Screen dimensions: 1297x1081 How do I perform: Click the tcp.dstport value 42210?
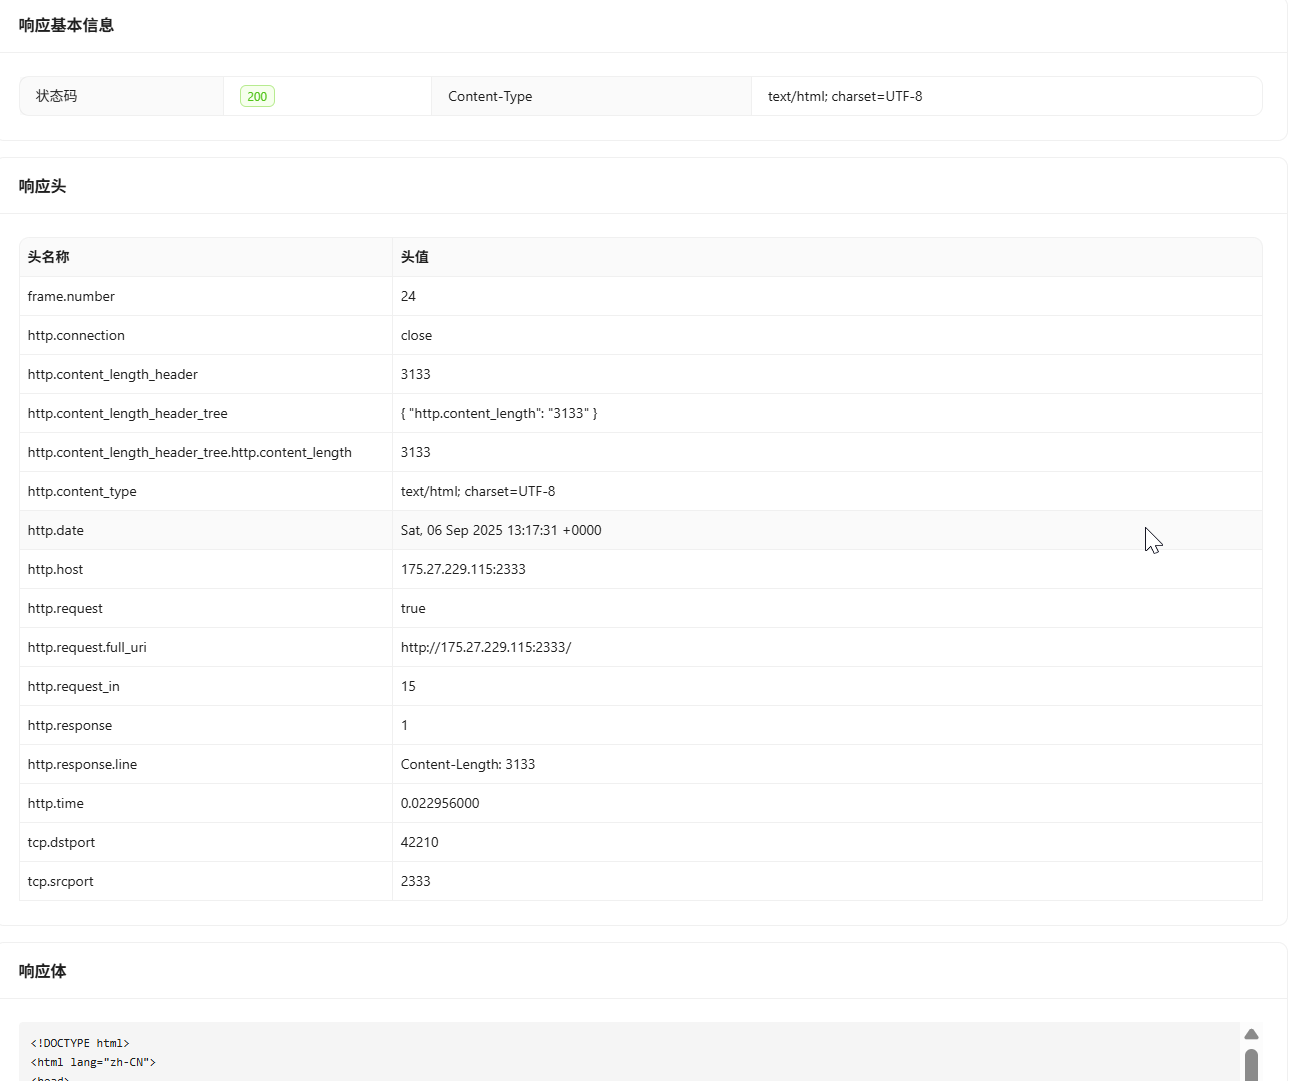click(420, 842)
